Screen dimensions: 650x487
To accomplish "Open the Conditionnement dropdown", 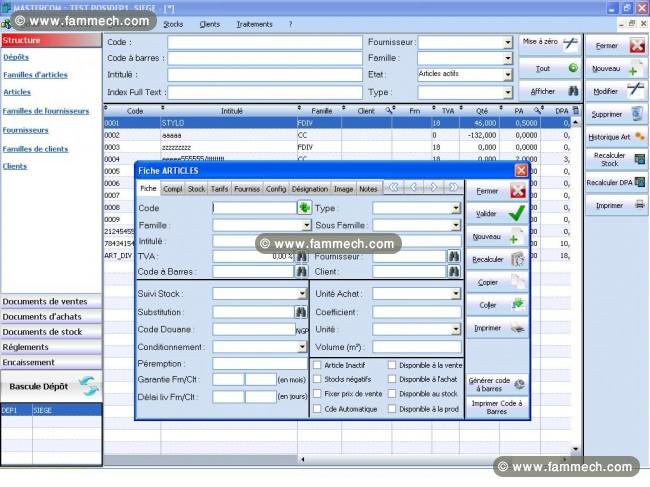I will pos(303,347).
